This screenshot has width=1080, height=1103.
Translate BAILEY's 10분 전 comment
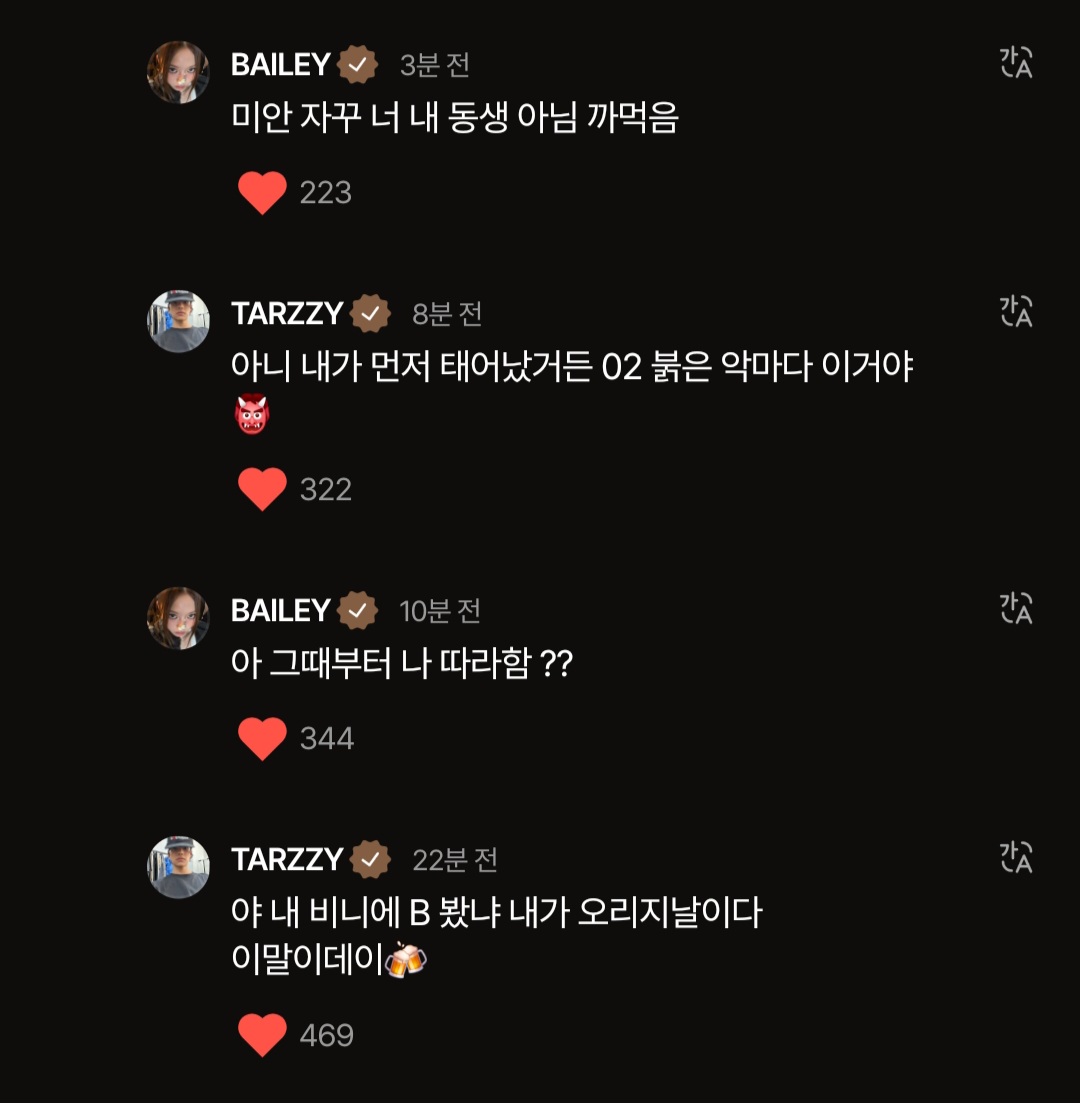tap(1016, 608)
